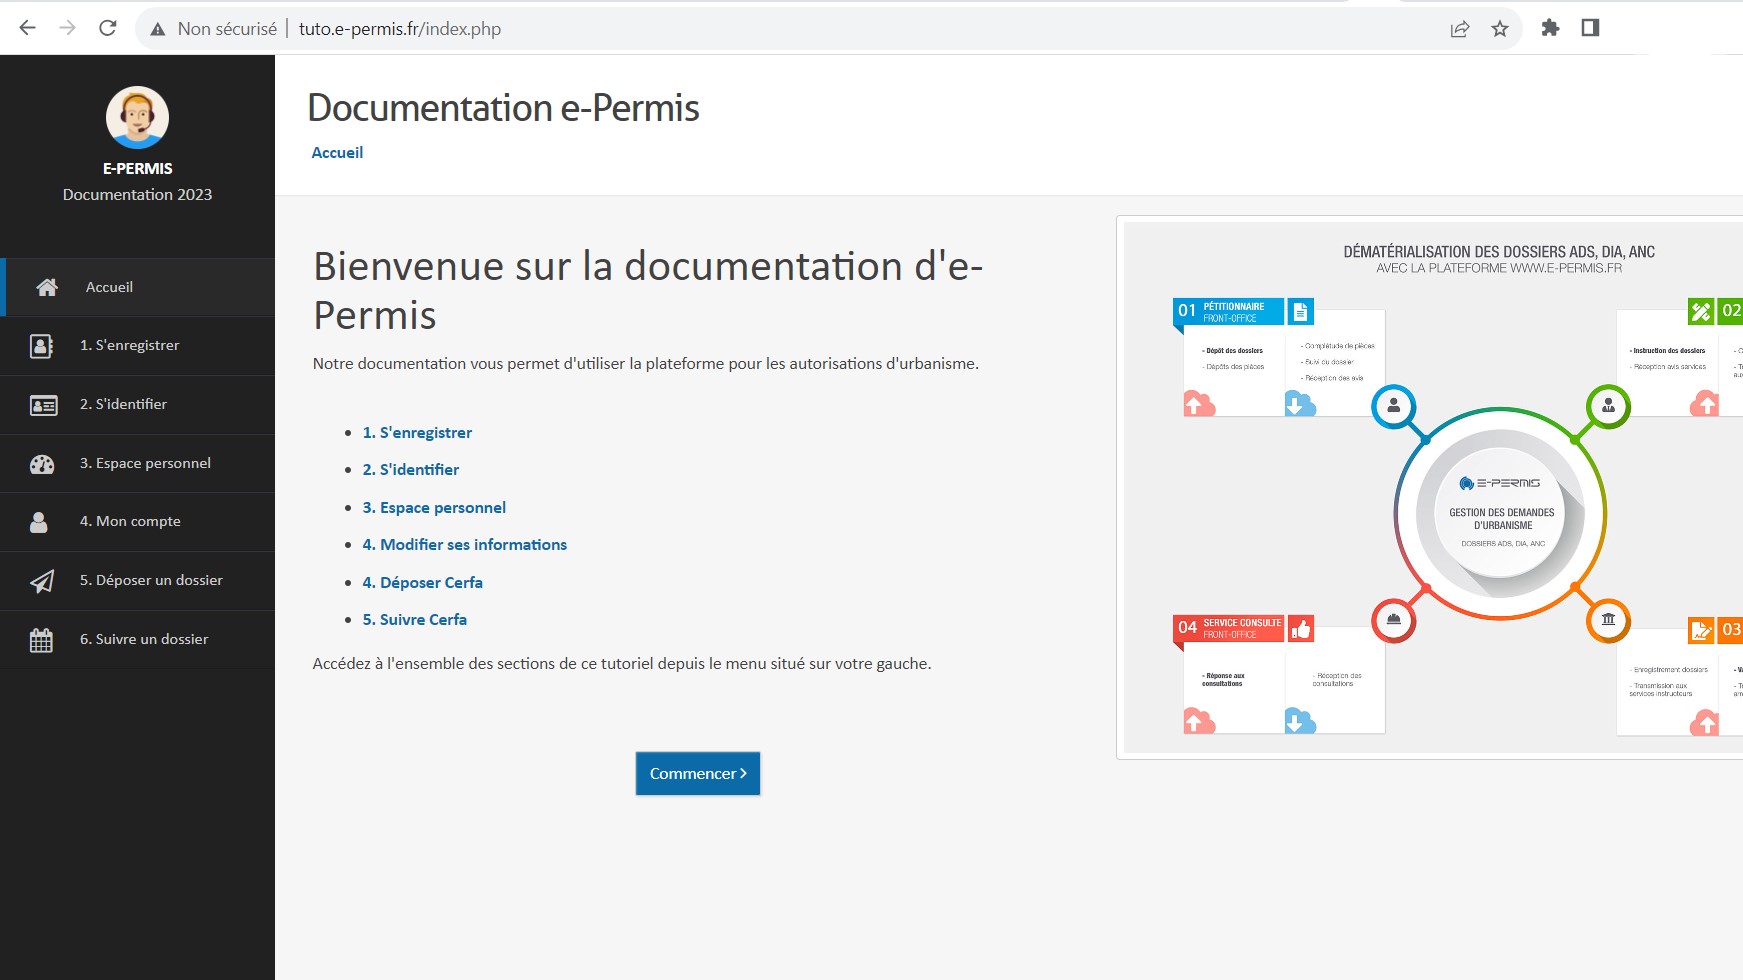
Task: Click the contact book icon for S'enregistrer
Action: [x=42, y=346]
